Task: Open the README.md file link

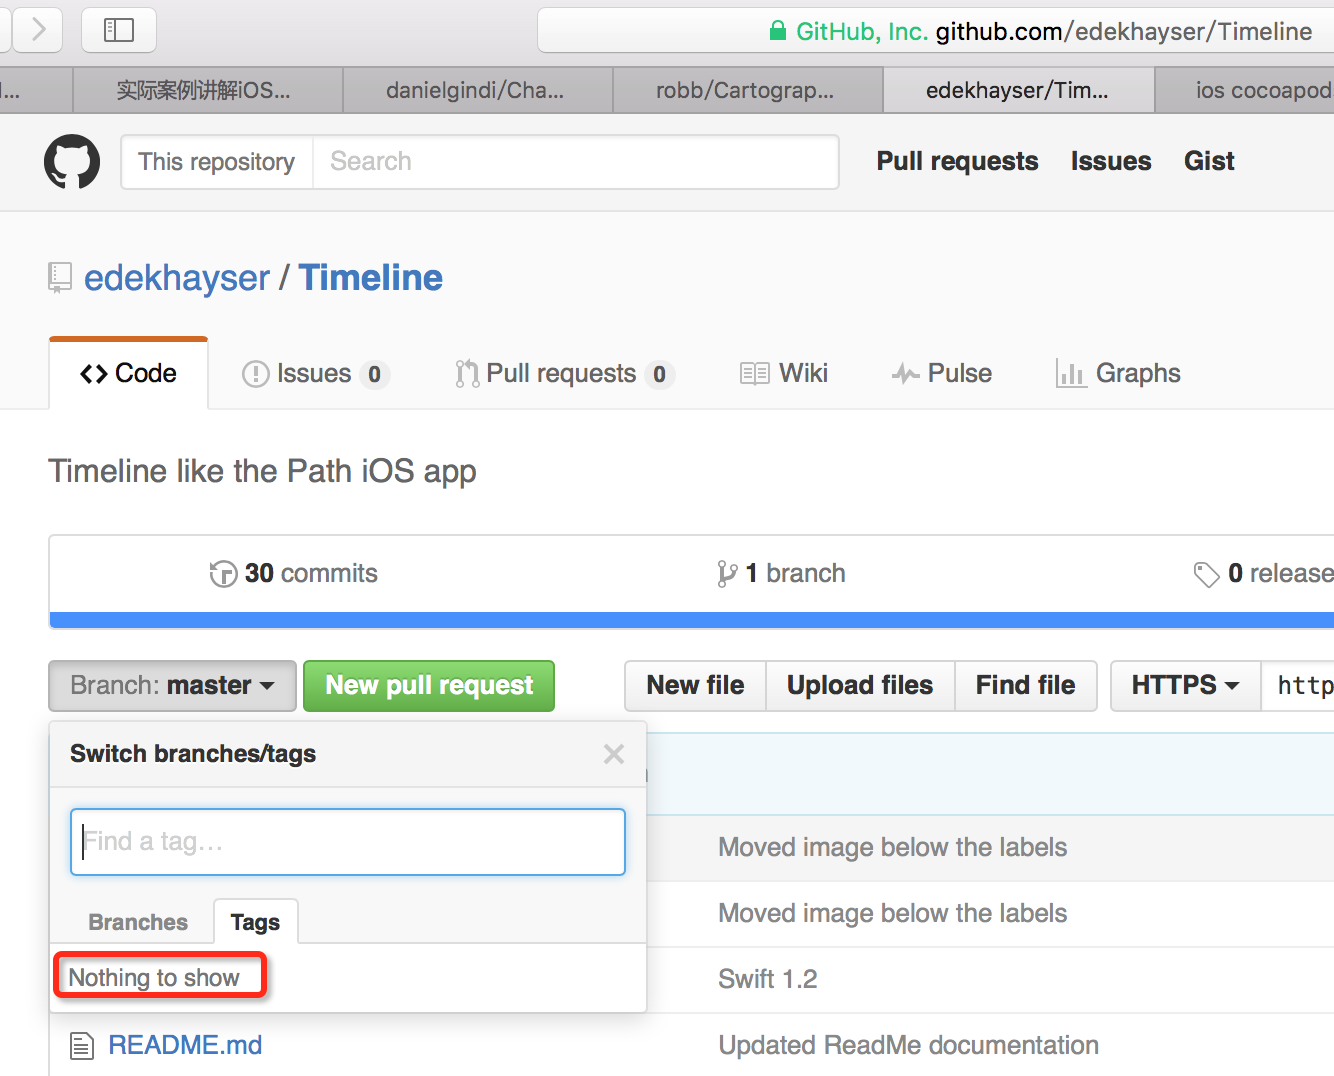Action: [185, 1046]
